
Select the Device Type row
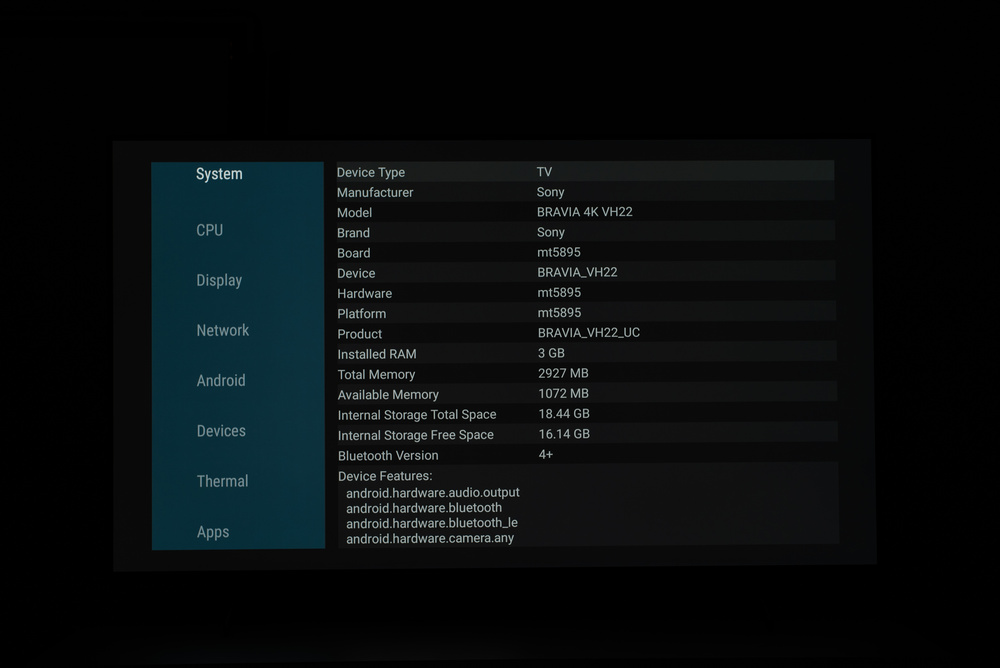coord(585,172)
